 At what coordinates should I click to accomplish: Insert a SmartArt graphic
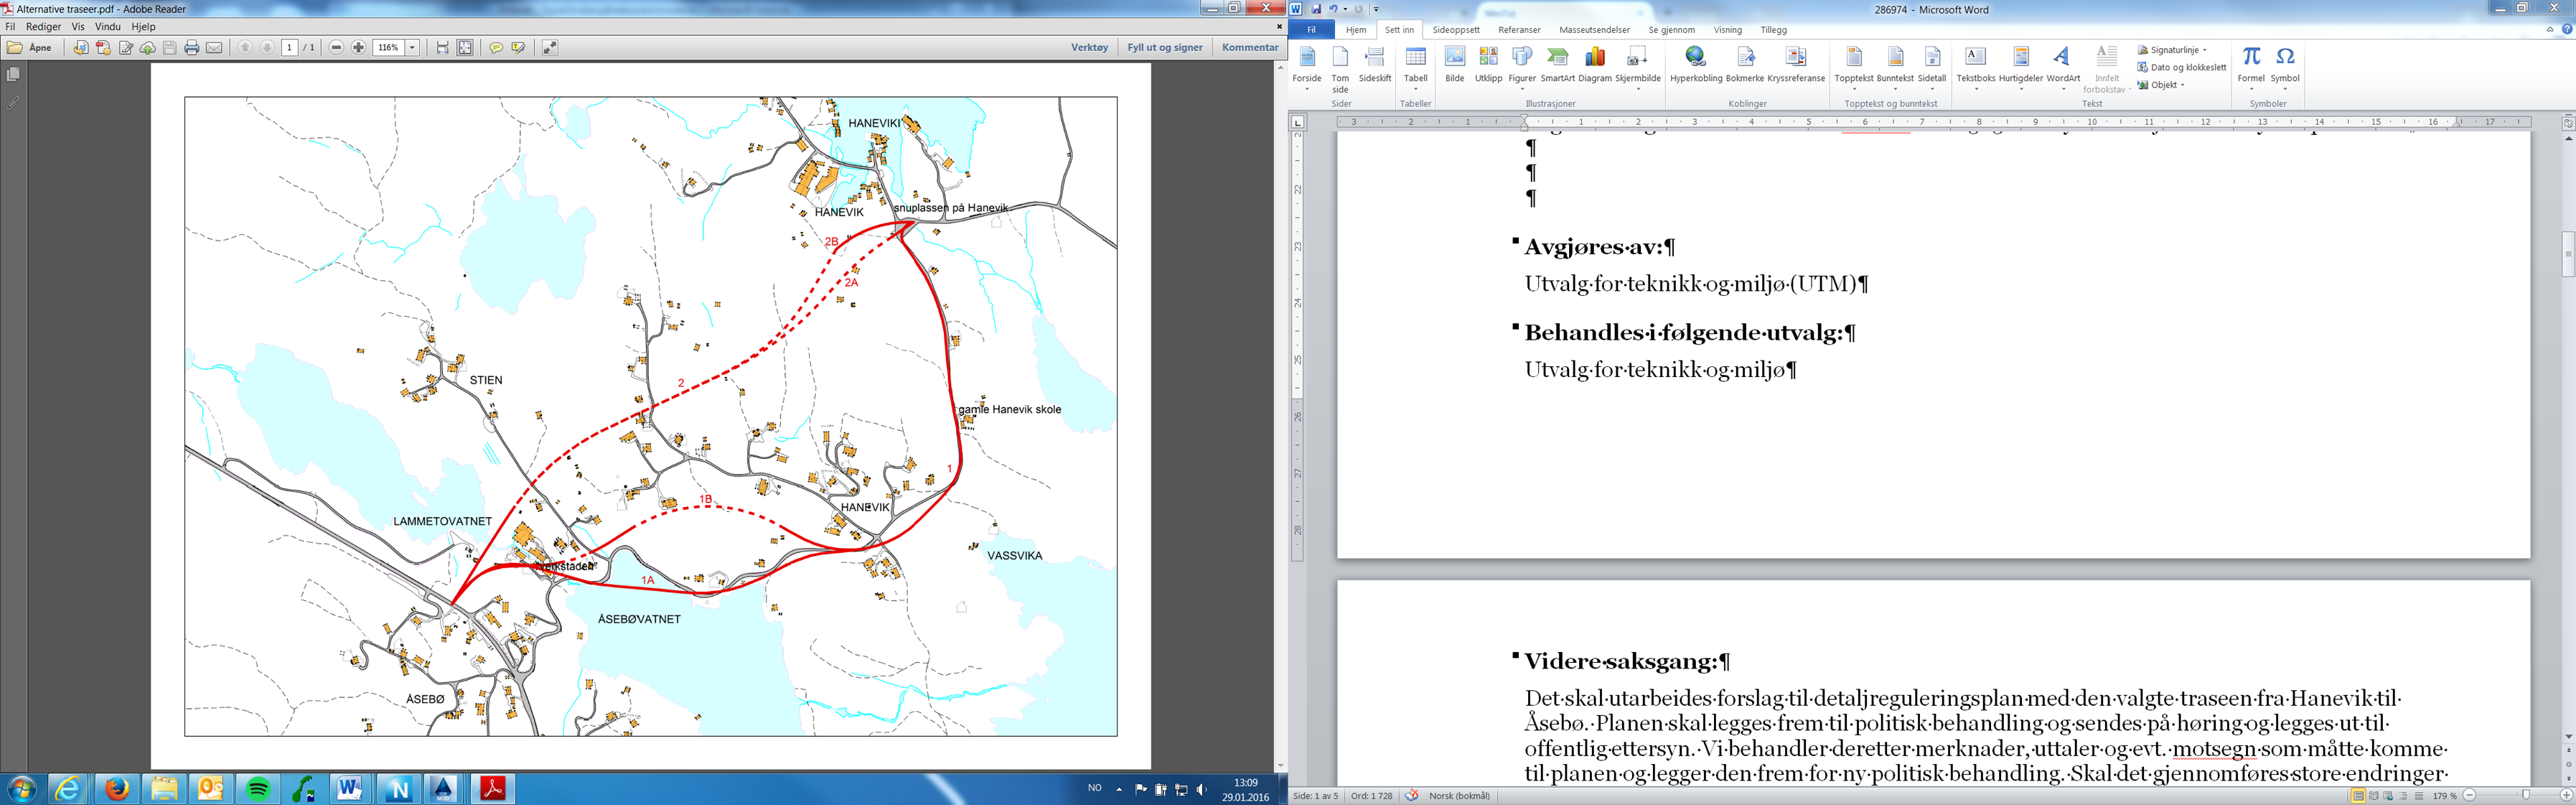coord(1557,65)
